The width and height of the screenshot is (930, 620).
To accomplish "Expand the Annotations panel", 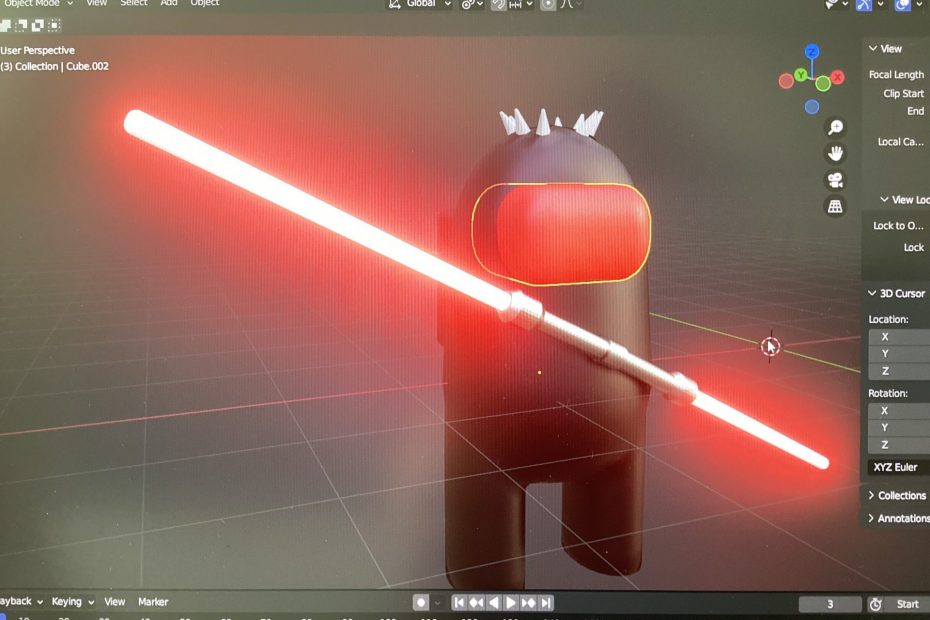I will coord(872,518).
